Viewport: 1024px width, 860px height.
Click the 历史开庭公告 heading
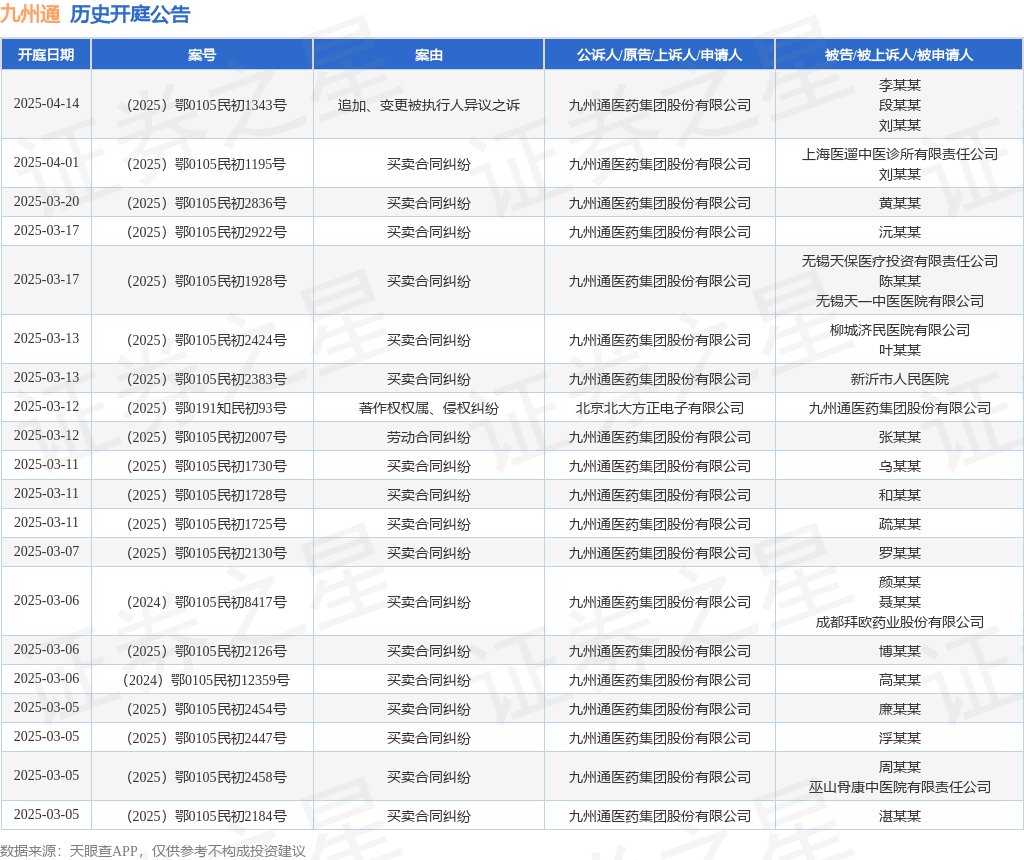(130, 14)
